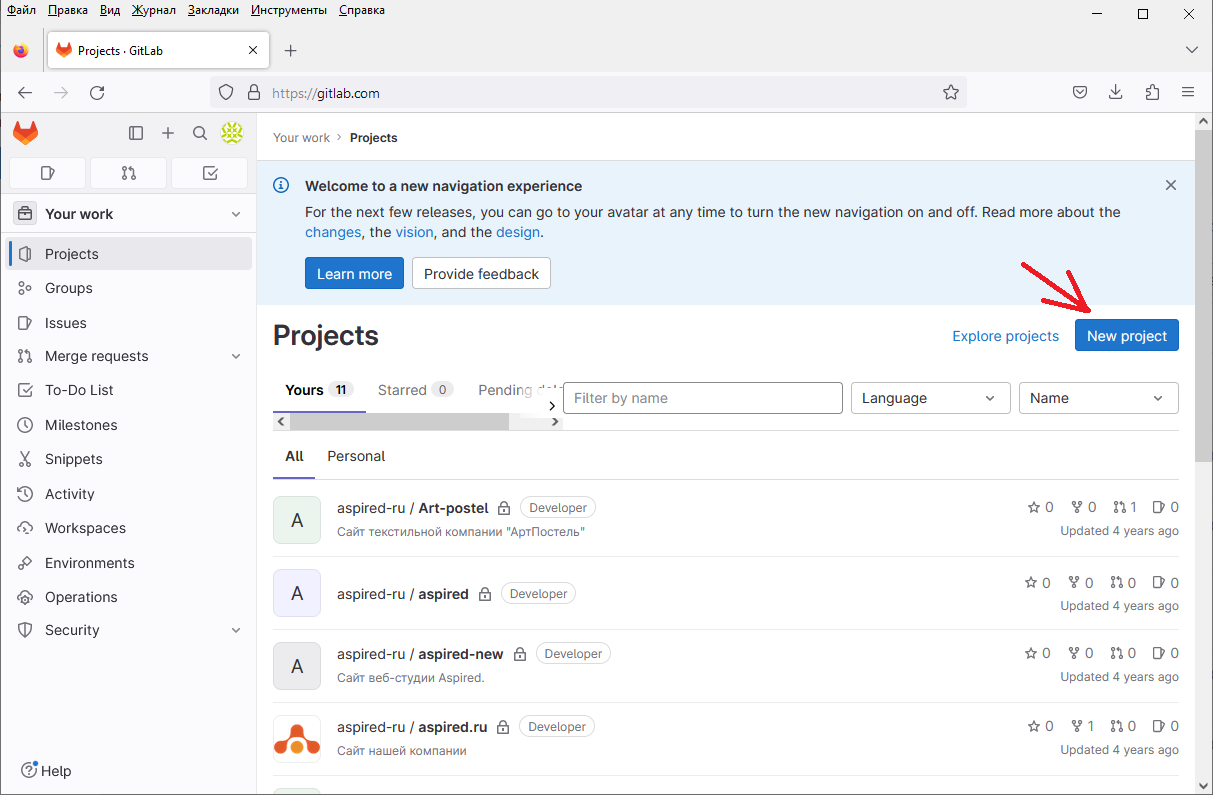Click the star count of Art-postel project

[x=1040, y=508]
